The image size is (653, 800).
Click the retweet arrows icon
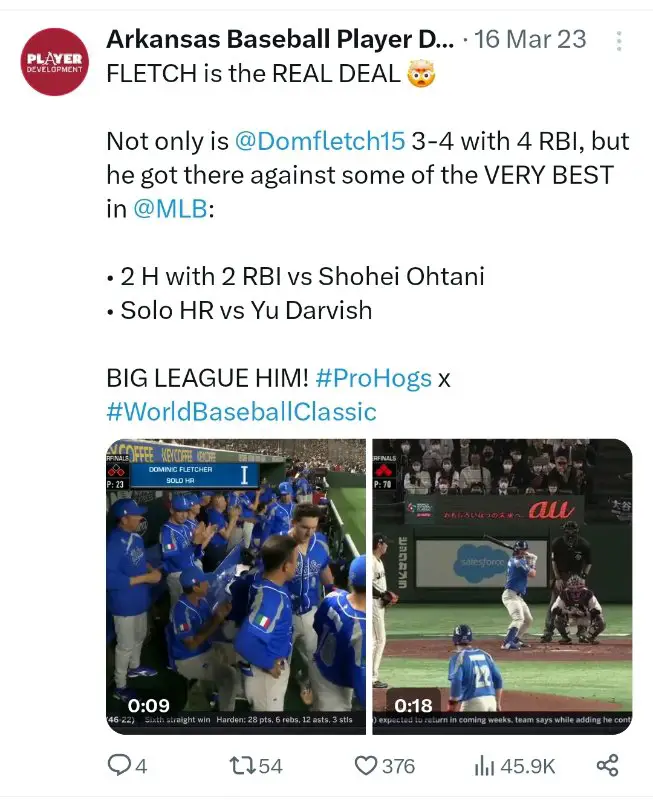pyautogui.click(x=241, y=766)
